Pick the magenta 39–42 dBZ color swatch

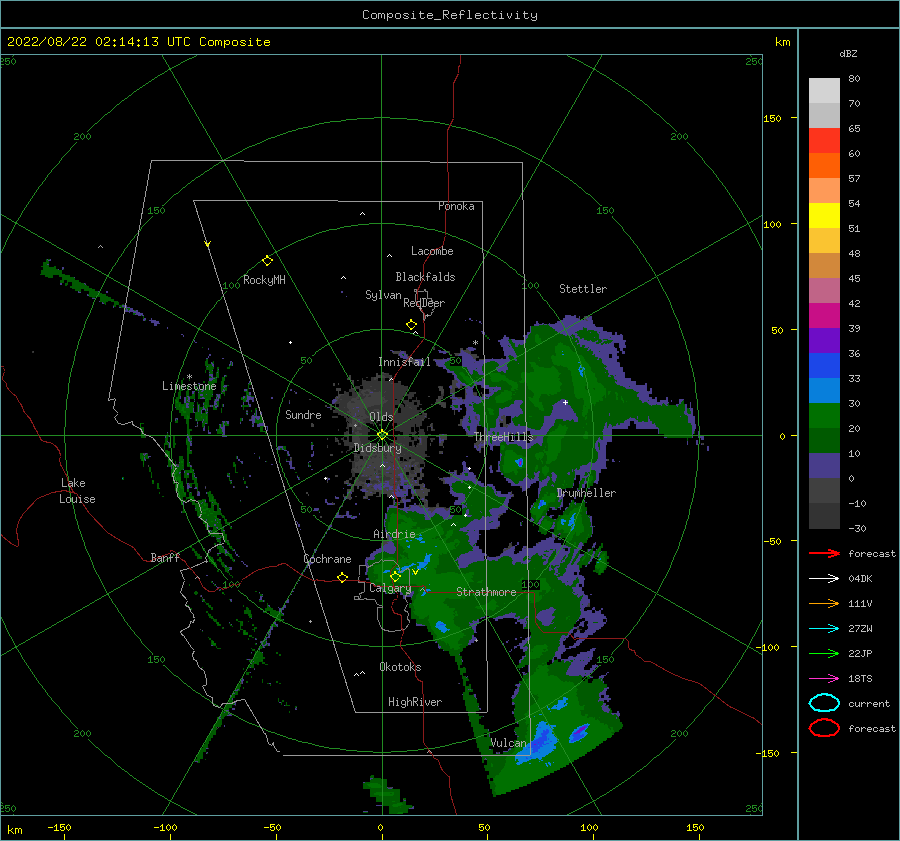824,316
